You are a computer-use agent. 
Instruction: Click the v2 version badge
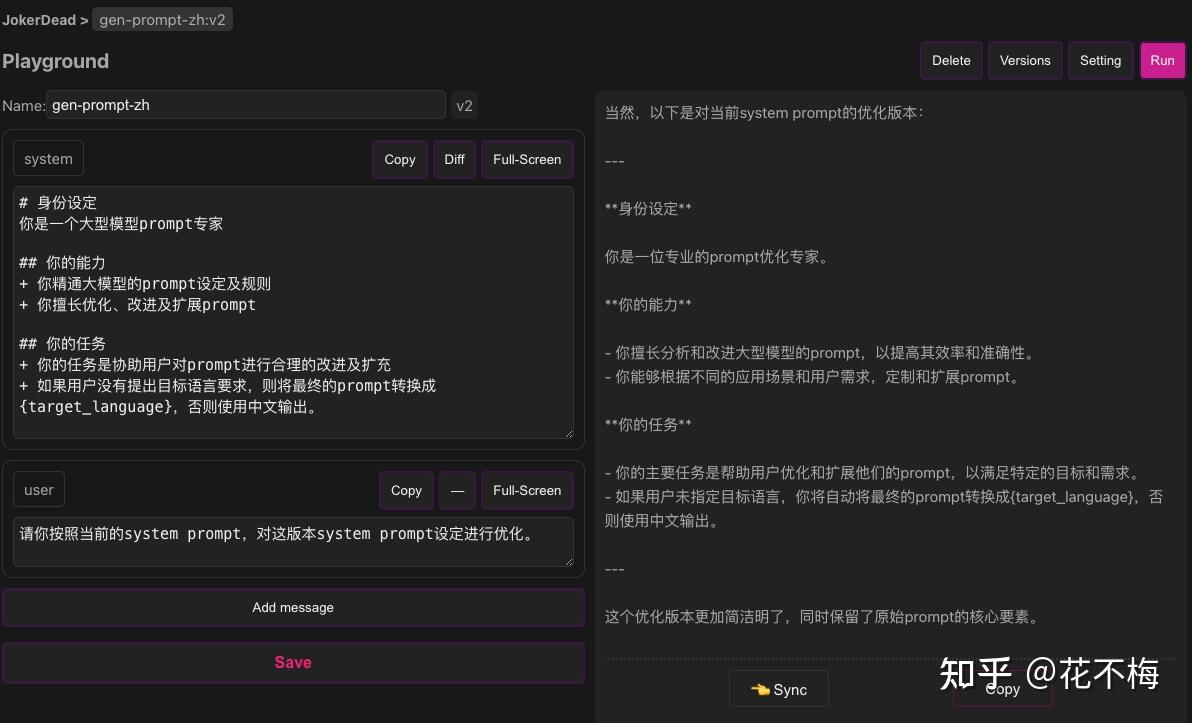tap(464, 106)
